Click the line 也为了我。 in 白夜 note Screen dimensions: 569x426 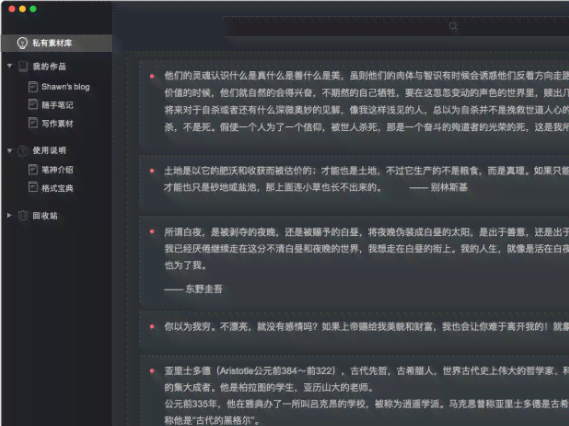click(186, 265)
